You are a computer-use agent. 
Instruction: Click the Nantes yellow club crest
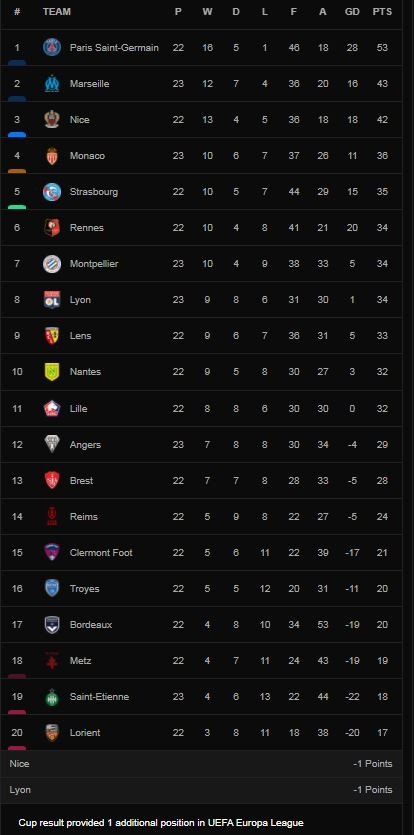pos(52,372)
